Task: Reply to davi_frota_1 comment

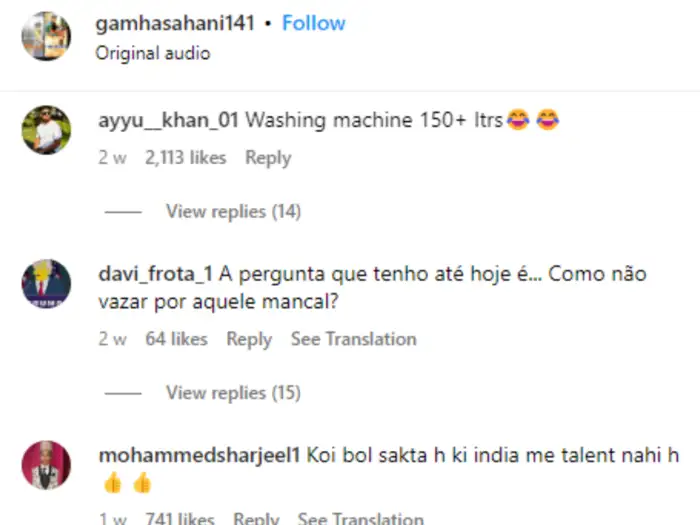Action: coord(249,339)
